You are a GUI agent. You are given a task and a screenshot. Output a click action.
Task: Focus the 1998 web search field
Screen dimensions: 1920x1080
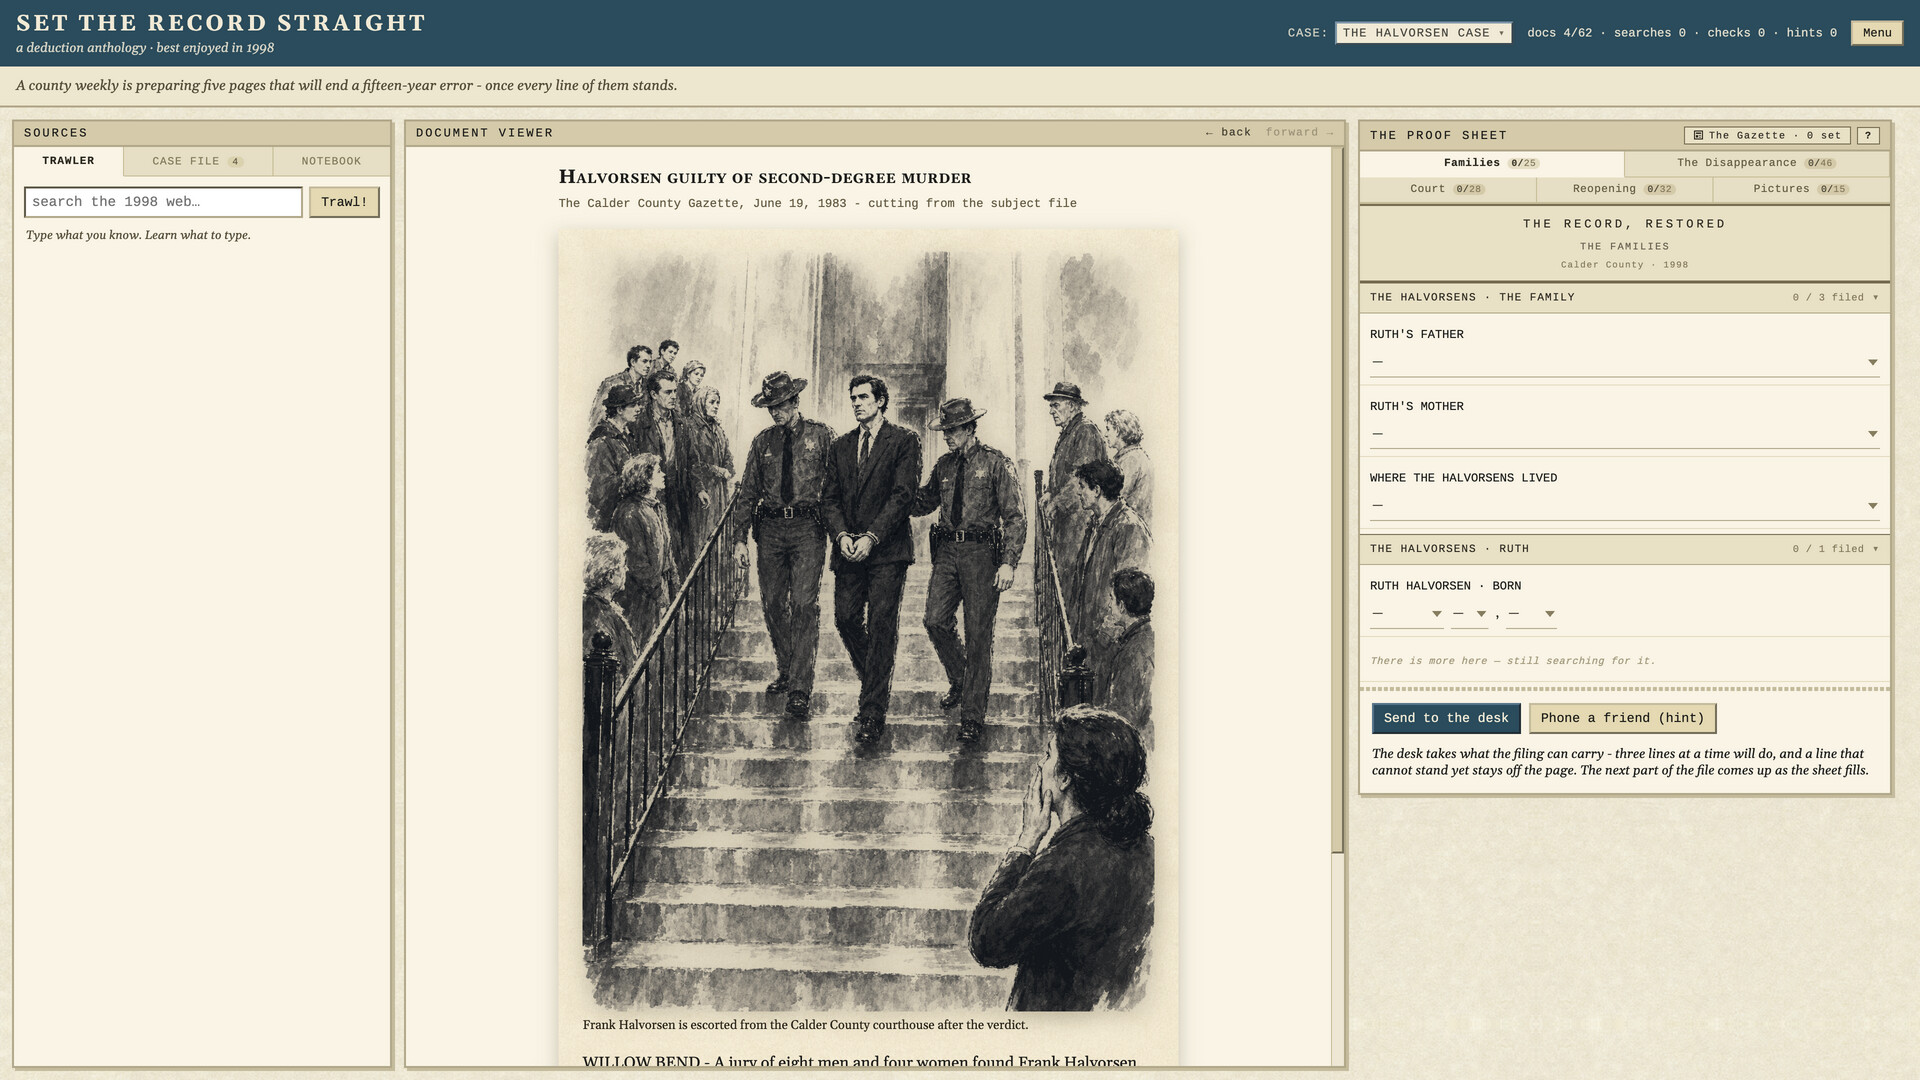163,202
